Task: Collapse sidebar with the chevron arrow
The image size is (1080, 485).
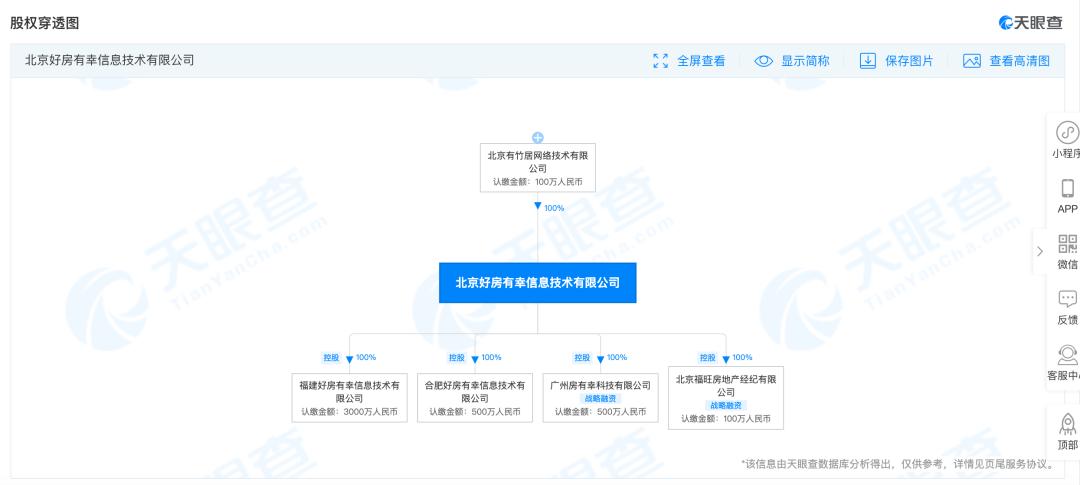Action: tap(1039, 251)
